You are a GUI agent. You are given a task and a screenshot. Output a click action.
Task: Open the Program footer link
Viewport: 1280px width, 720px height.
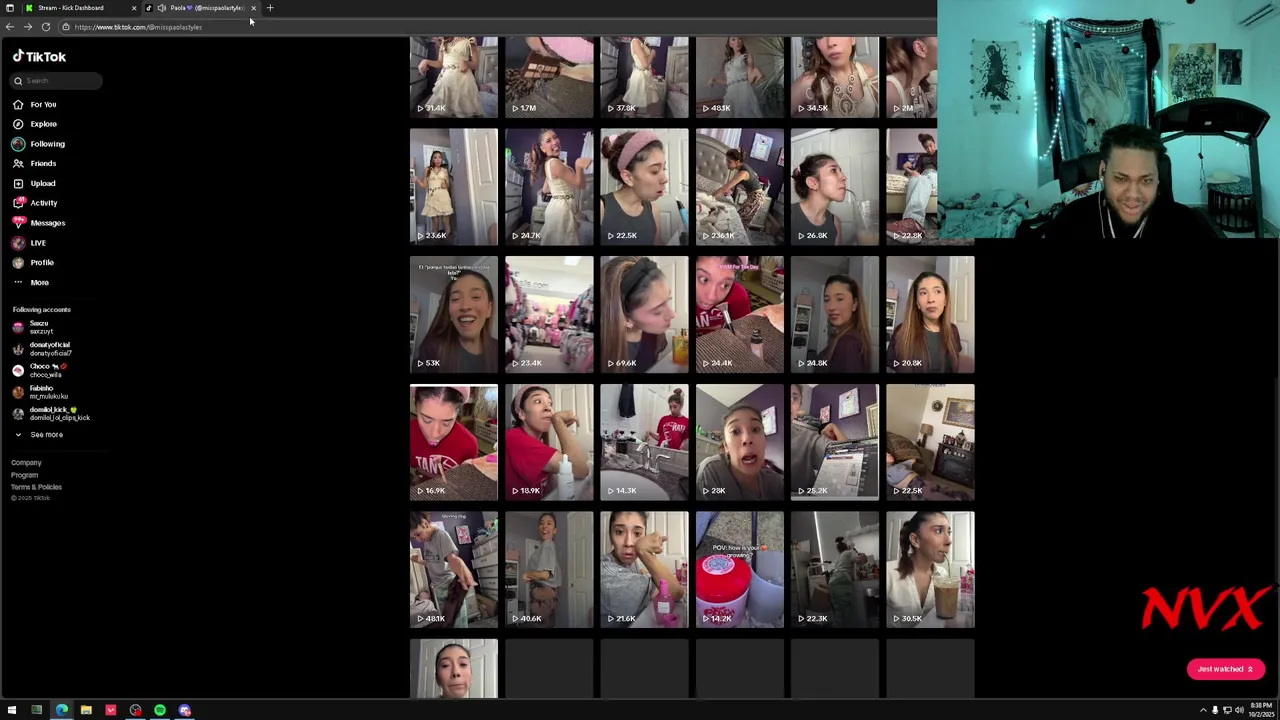pos(24,475)
